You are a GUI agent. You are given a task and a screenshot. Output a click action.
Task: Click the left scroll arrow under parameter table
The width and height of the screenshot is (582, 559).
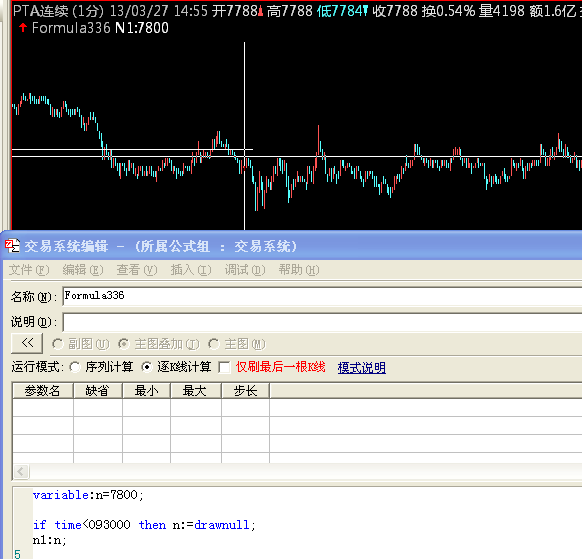click(21, 472)
